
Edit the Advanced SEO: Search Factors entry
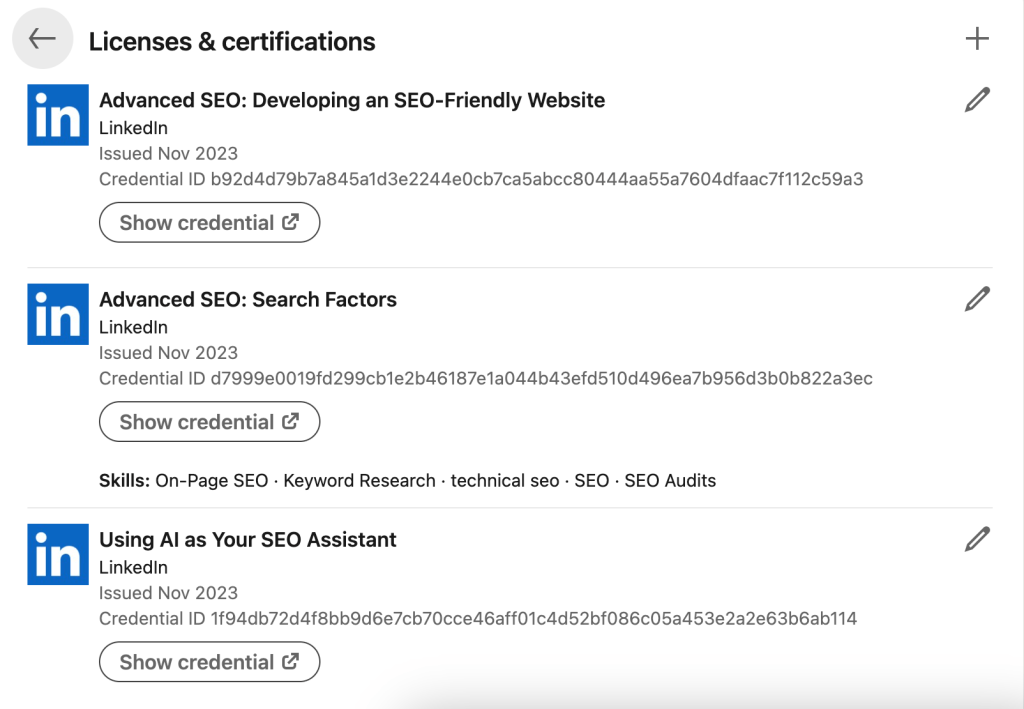[977, 299]
